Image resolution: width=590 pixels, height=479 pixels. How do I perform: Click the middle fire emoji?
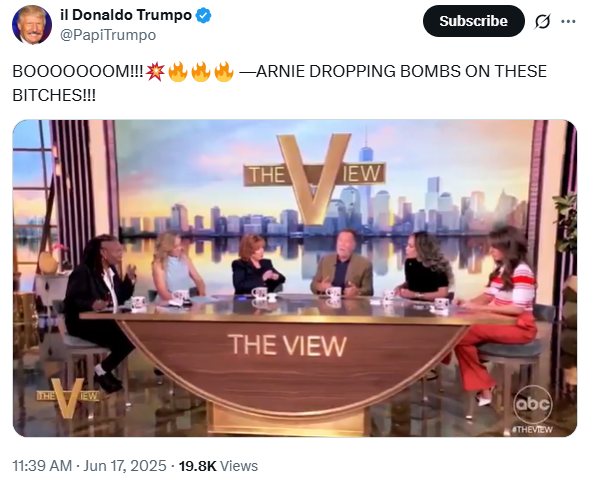(x=201, y=71)
